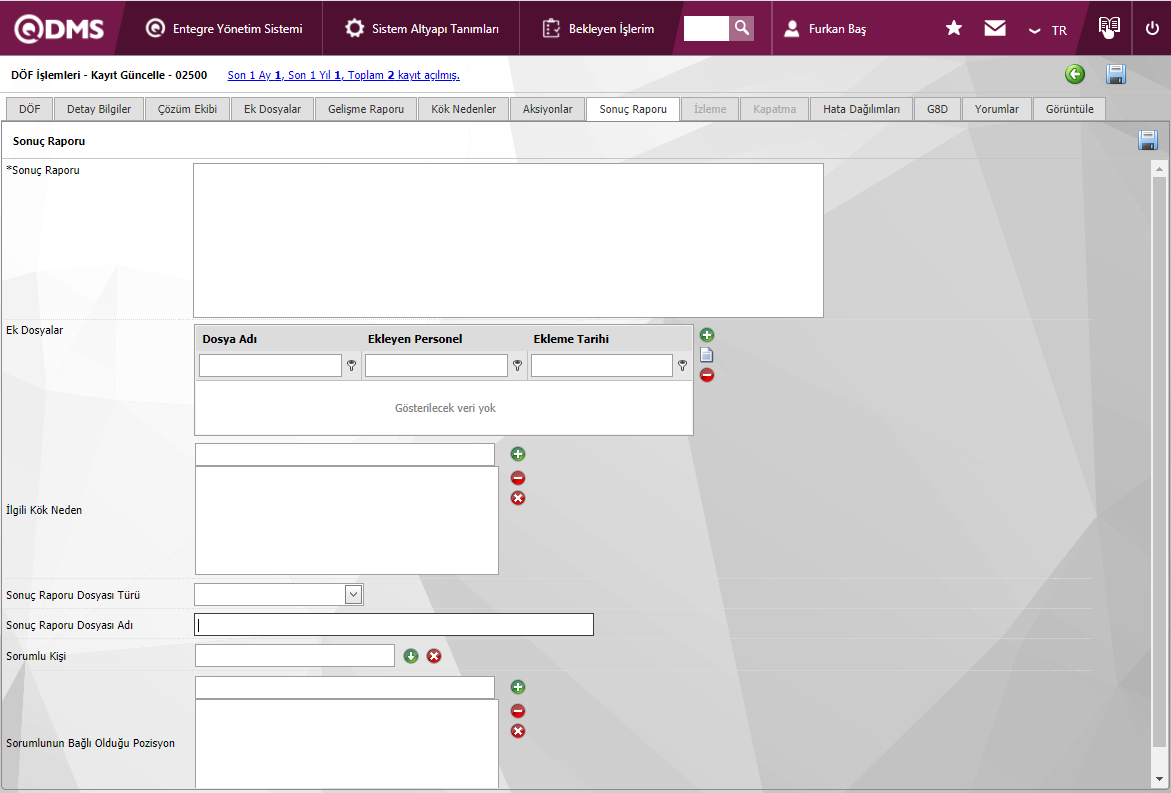Open the Furkan Baş user menu
Screen dimensions: 1171x793
(x=825, y=28)
